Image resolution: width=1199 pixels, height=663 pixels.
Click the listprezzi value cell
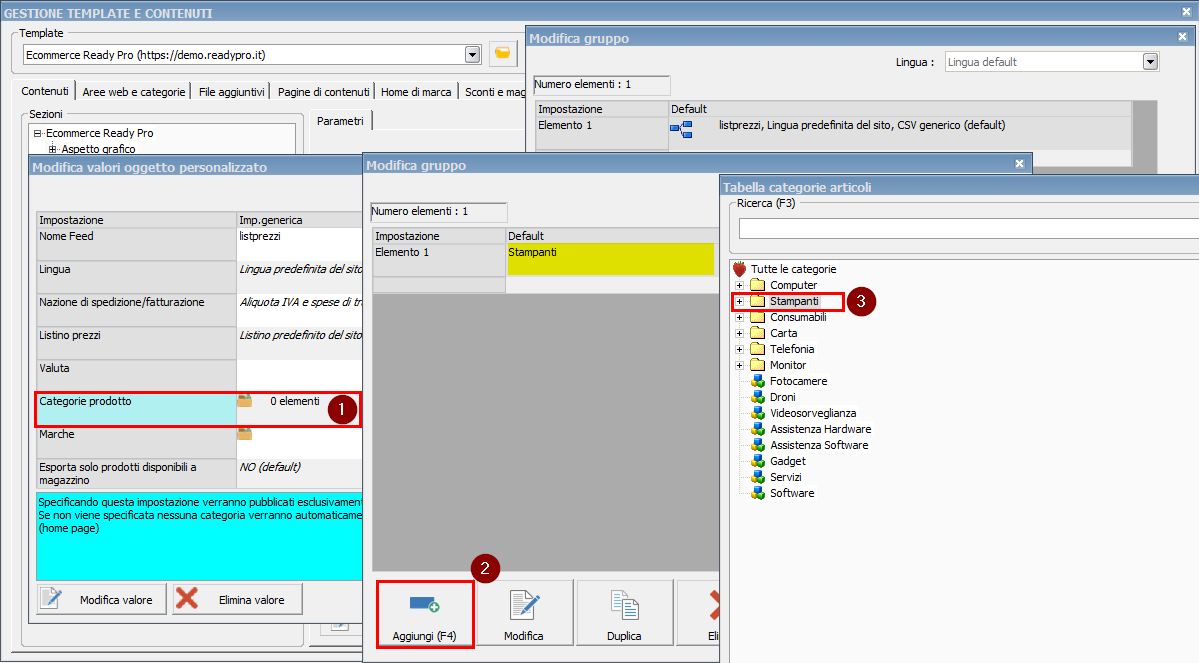(x=300, y=245)
